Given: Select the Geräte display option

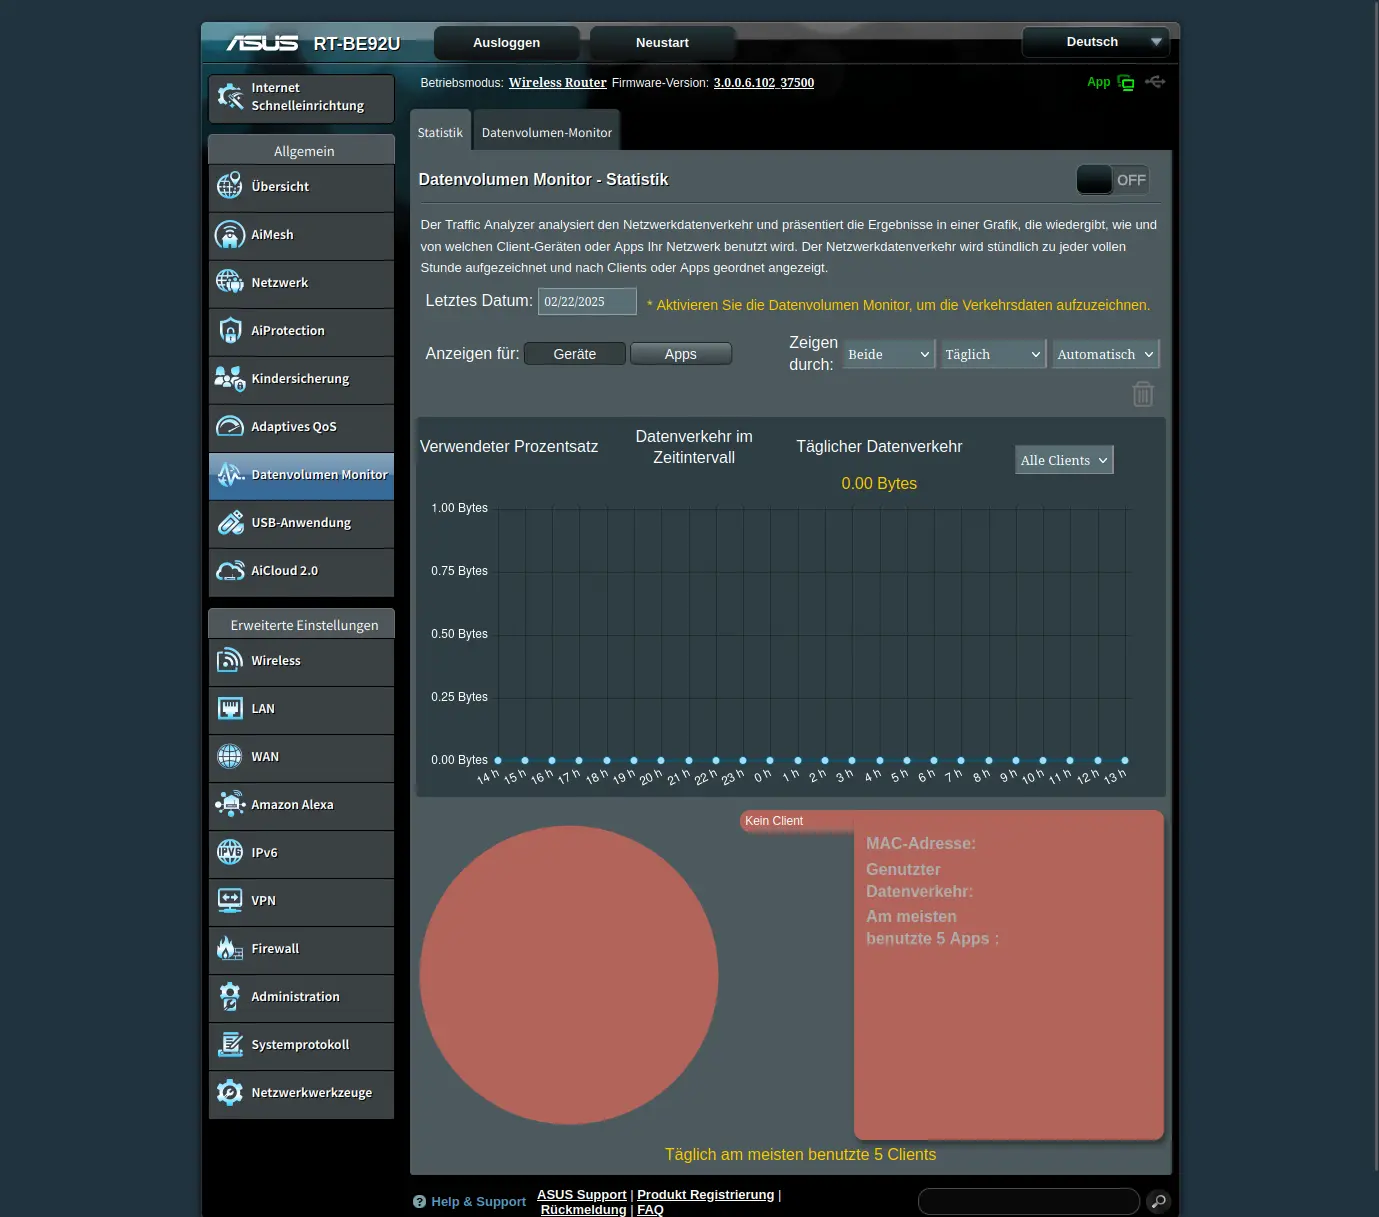Looking at the screenshot, I should [x=574, y=354].
